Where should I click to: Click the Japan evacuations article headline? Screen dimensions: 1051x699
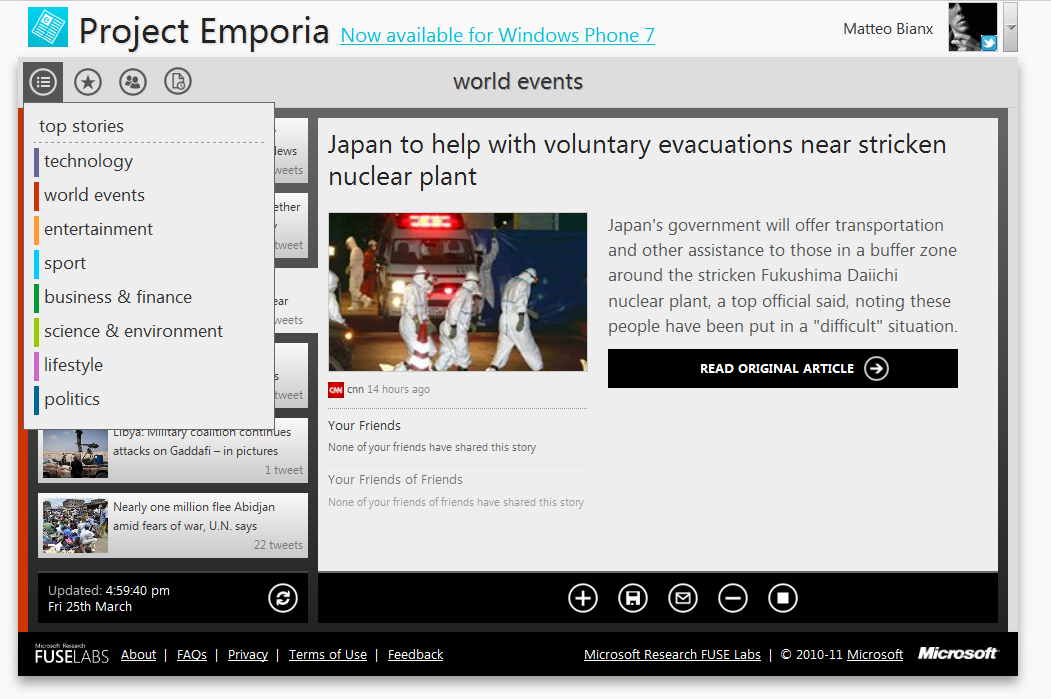click(x=637, y=160)
